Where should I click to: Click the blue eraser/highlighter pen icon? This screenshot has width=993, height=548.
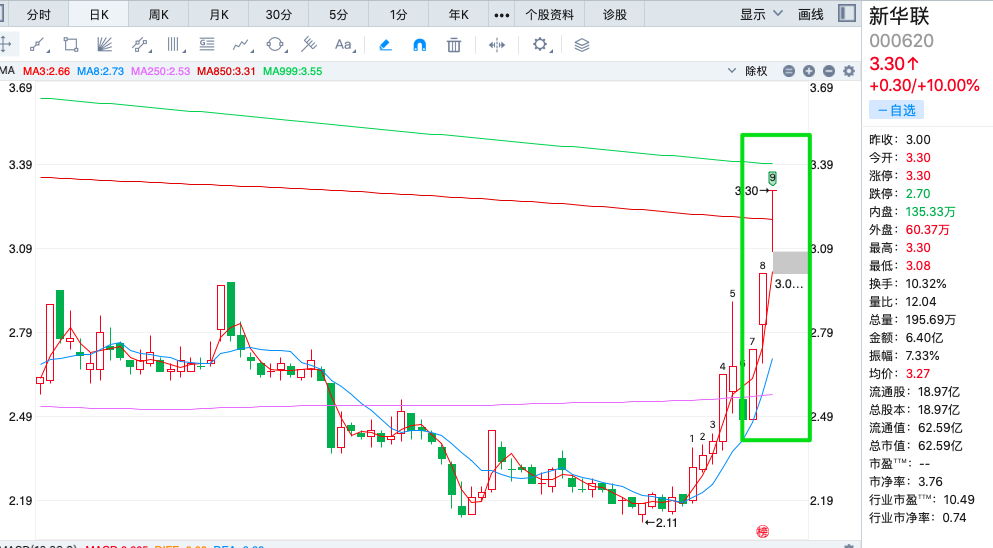click(x=385, y=44)
